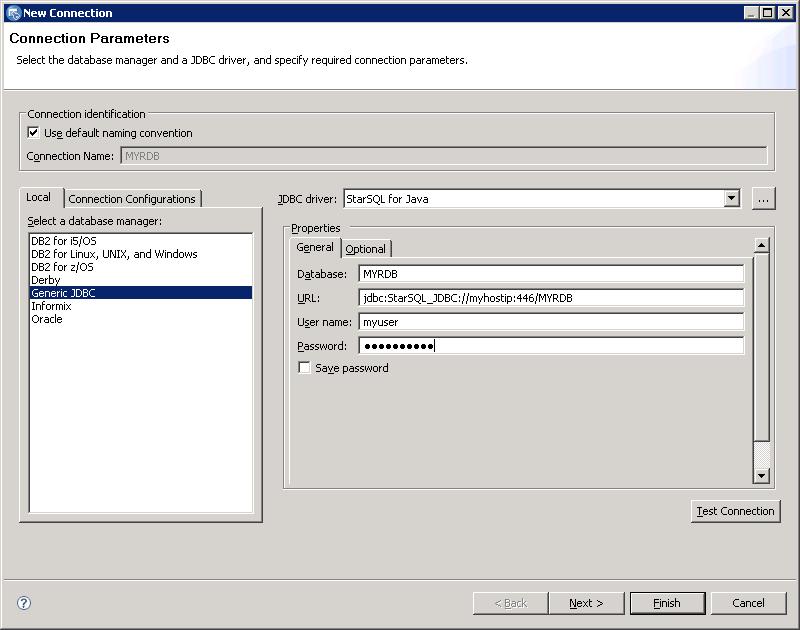Click Next to proceed

(586, 603)
